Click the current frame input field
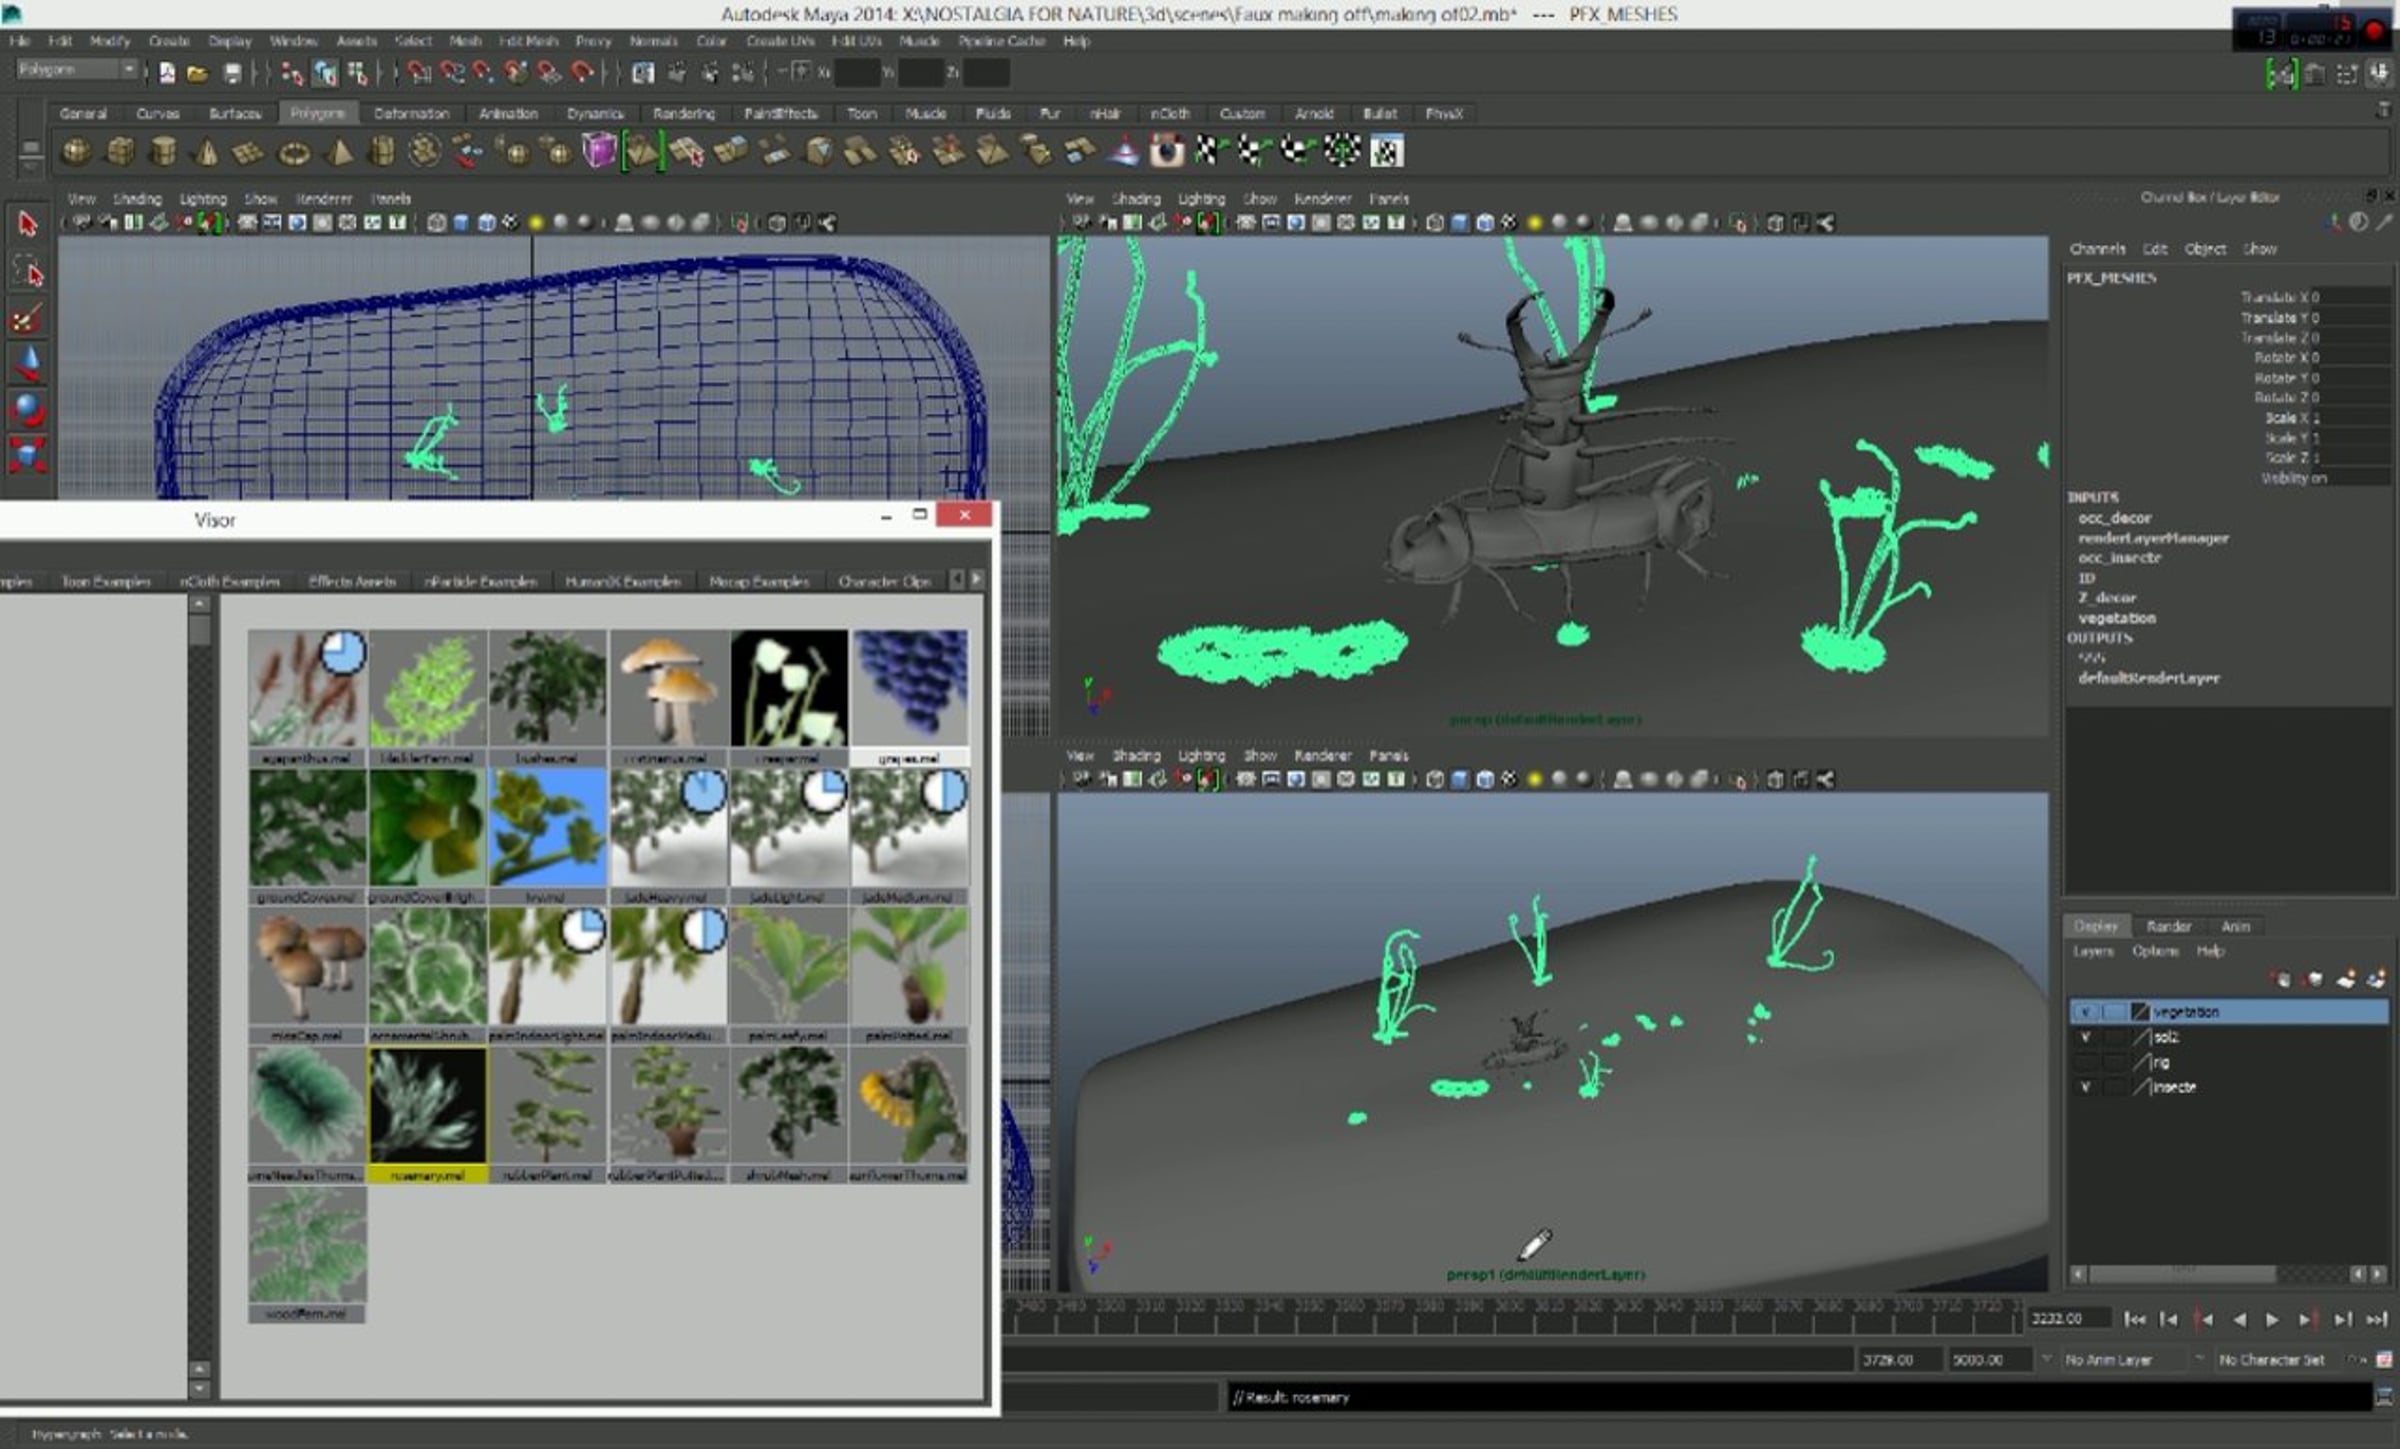The height and width of the screenshot is (1449, 2400). coord(2067,1319)
